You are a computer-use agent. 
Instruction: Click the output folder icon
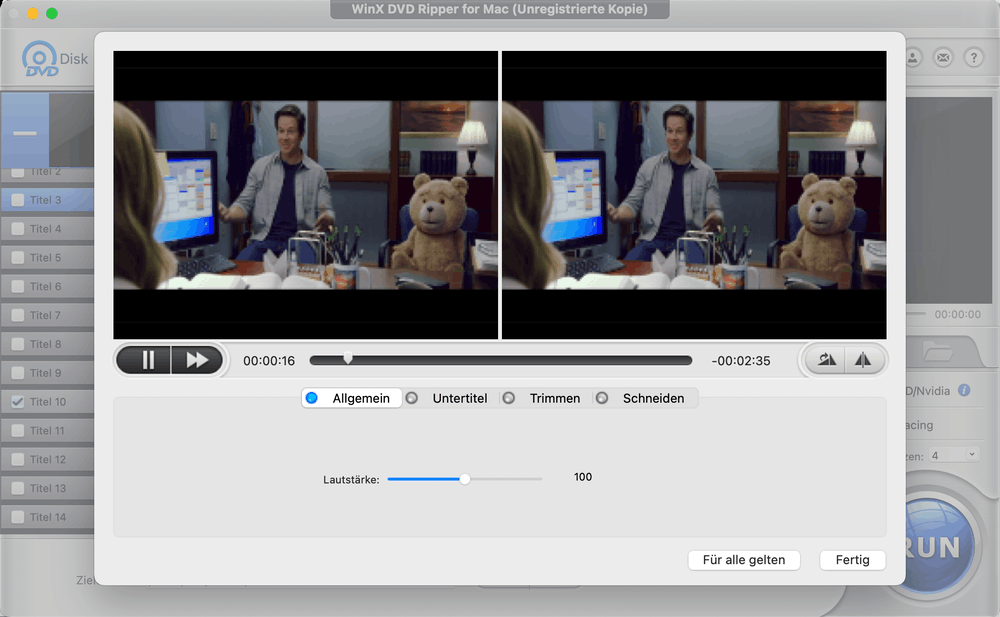[x=937, y=351]
